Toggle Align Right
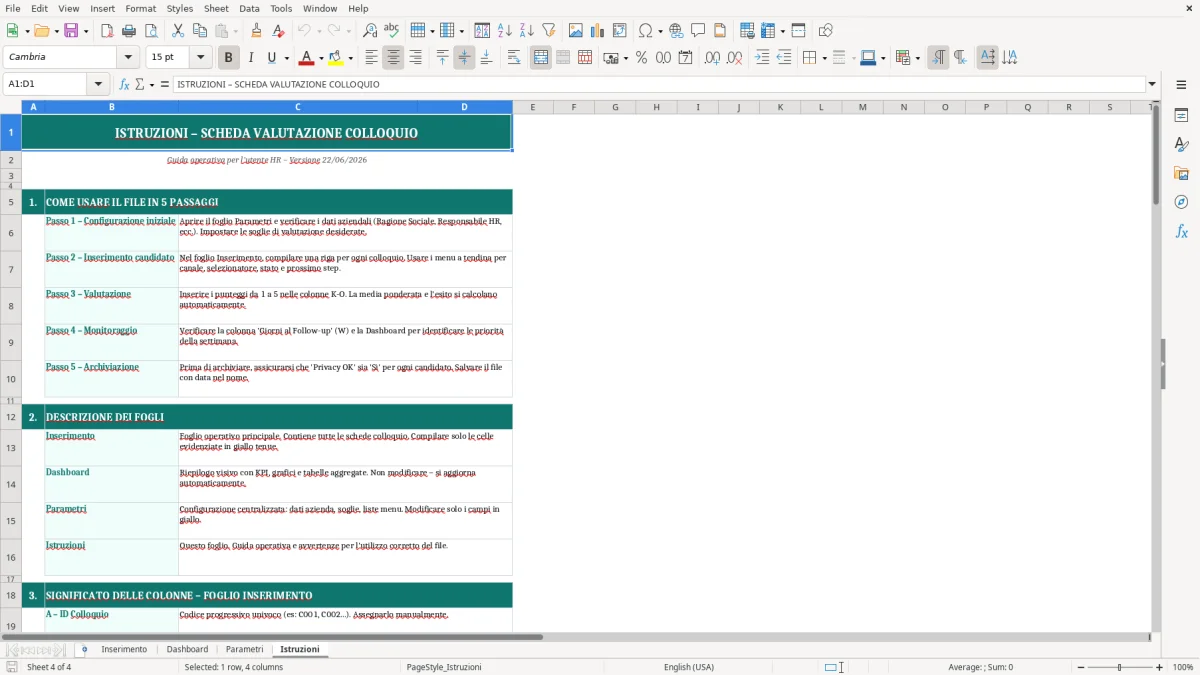1200x675 pixels. coord(415,58)
